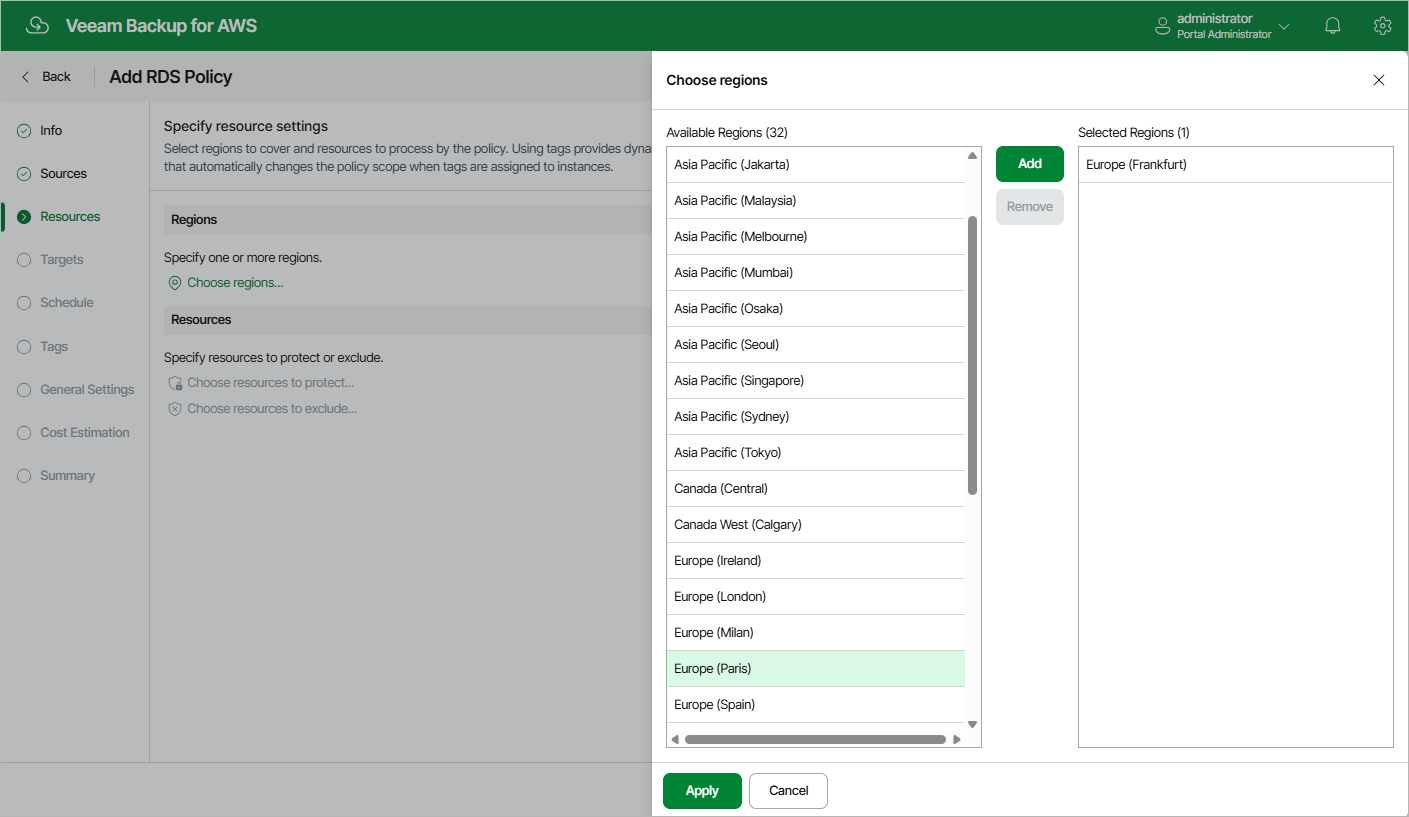The width and height of the screenshot is (1409, 817).
Task: Select Canada (Central) region
Action: [816, 489]
